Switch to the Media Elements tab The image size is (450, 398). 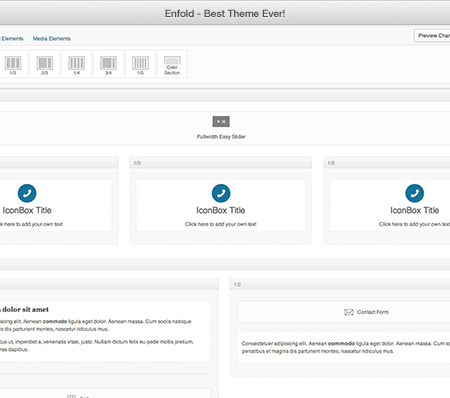[52, 39]
